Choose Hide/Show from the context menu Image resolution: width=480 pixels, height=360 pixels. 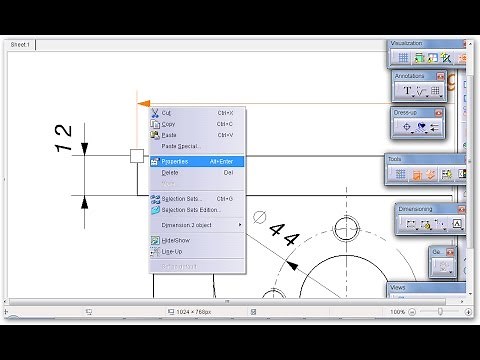pos(197,240)
